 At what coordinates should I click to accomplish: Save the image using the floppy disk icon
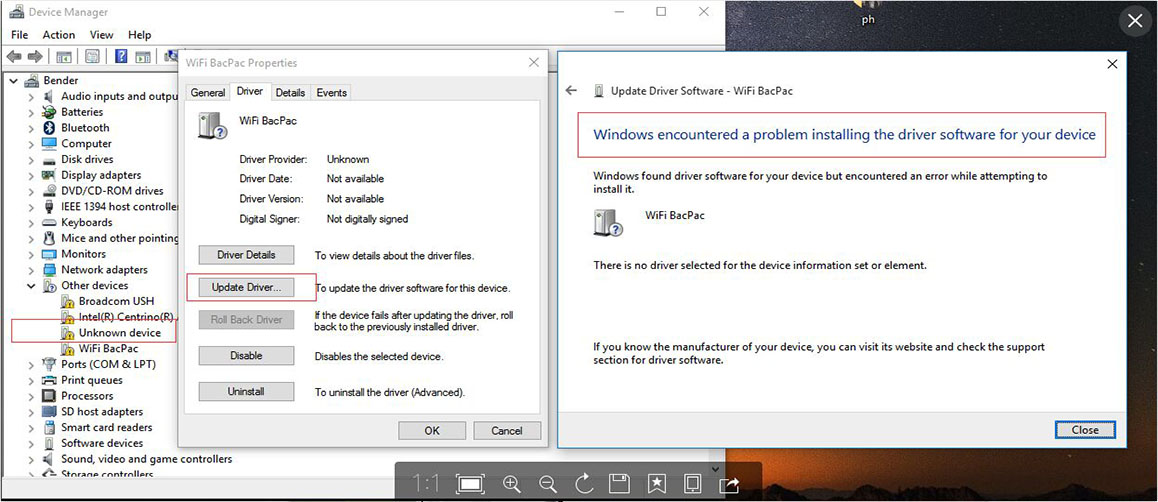click(x=620, y=483)
